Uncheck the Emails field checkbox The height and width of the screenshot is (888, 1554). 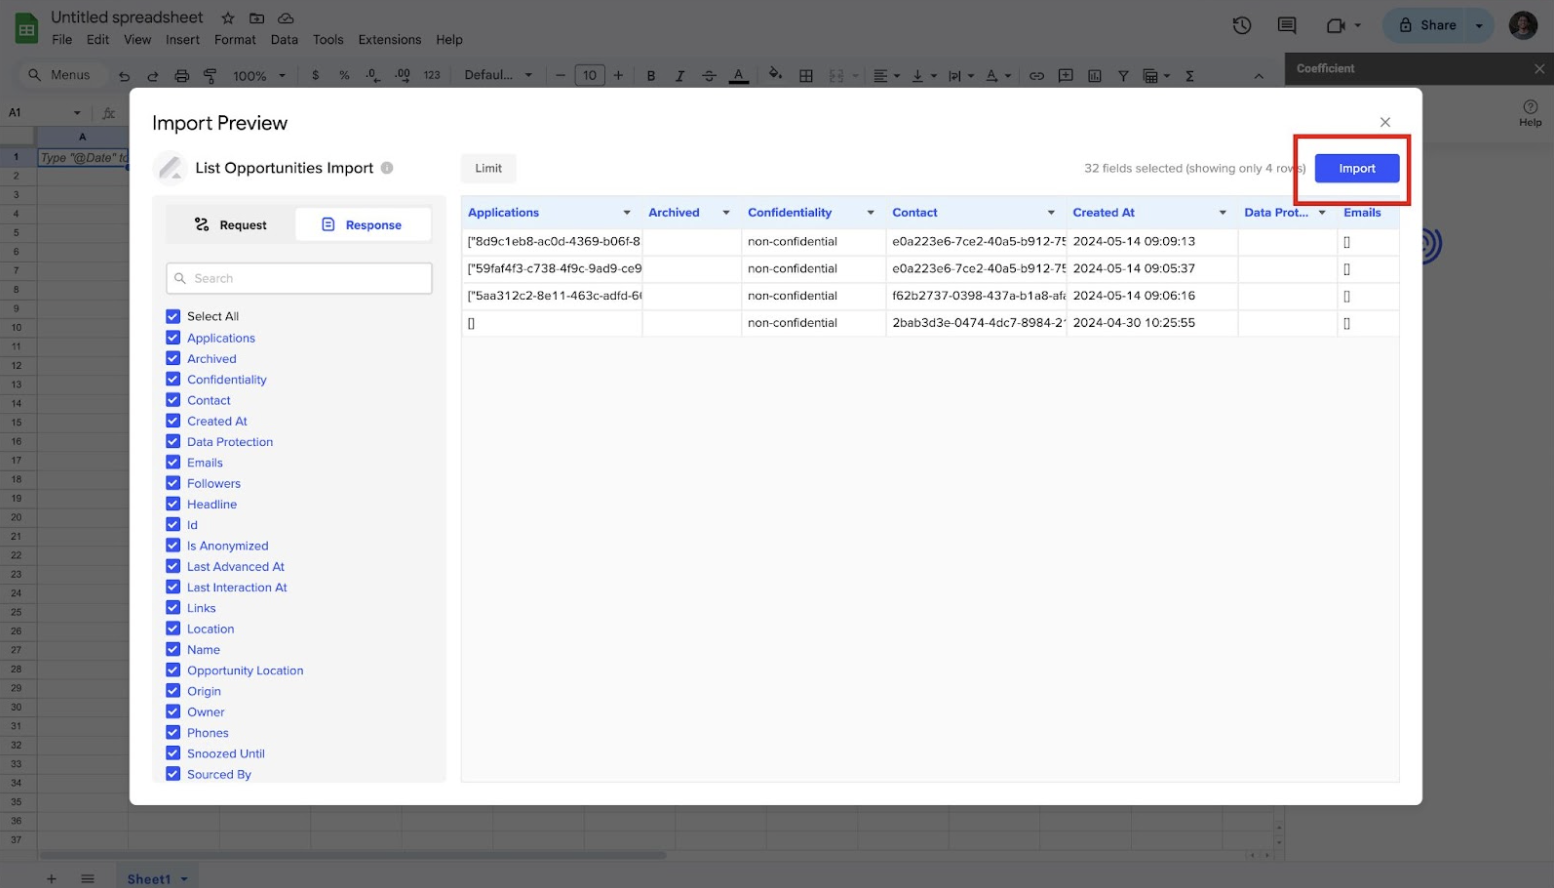click(173, 462)
